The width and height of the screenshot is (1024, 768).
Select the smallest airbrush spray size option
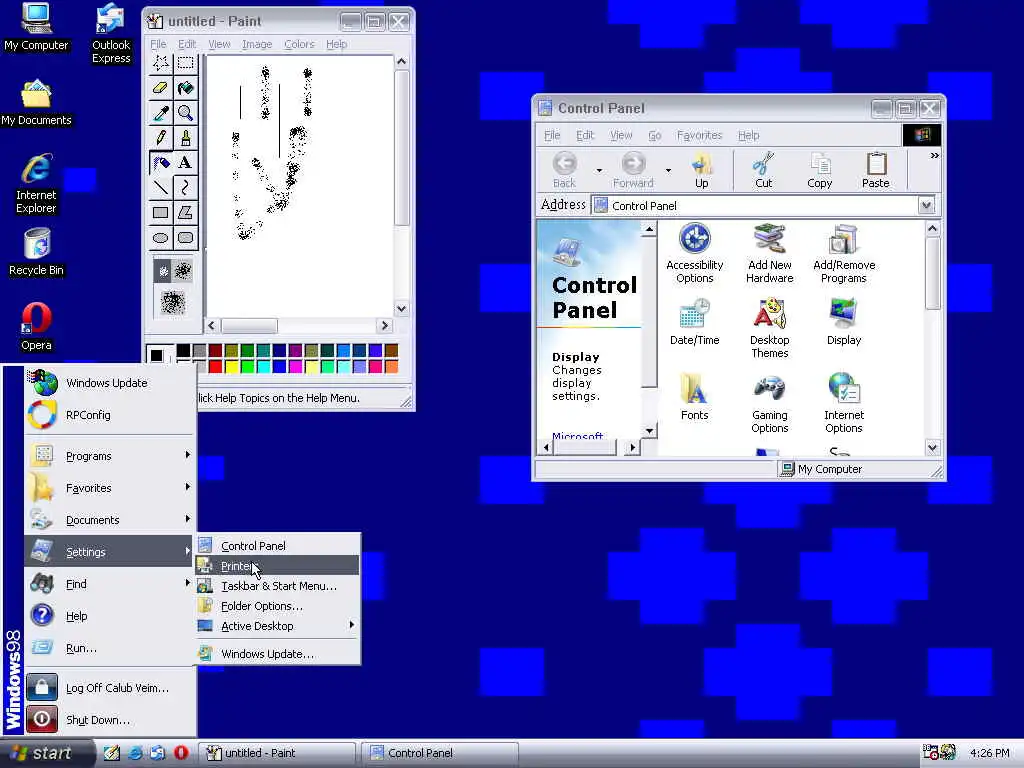pos(163,270)
